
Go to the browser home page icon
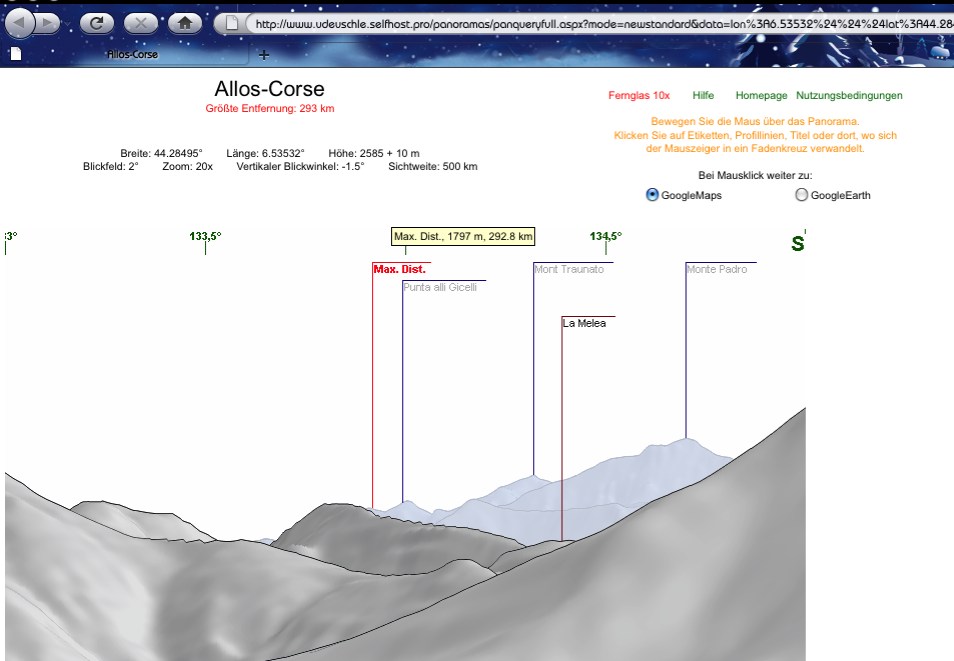pyautogui.click(x=184, y=22)
